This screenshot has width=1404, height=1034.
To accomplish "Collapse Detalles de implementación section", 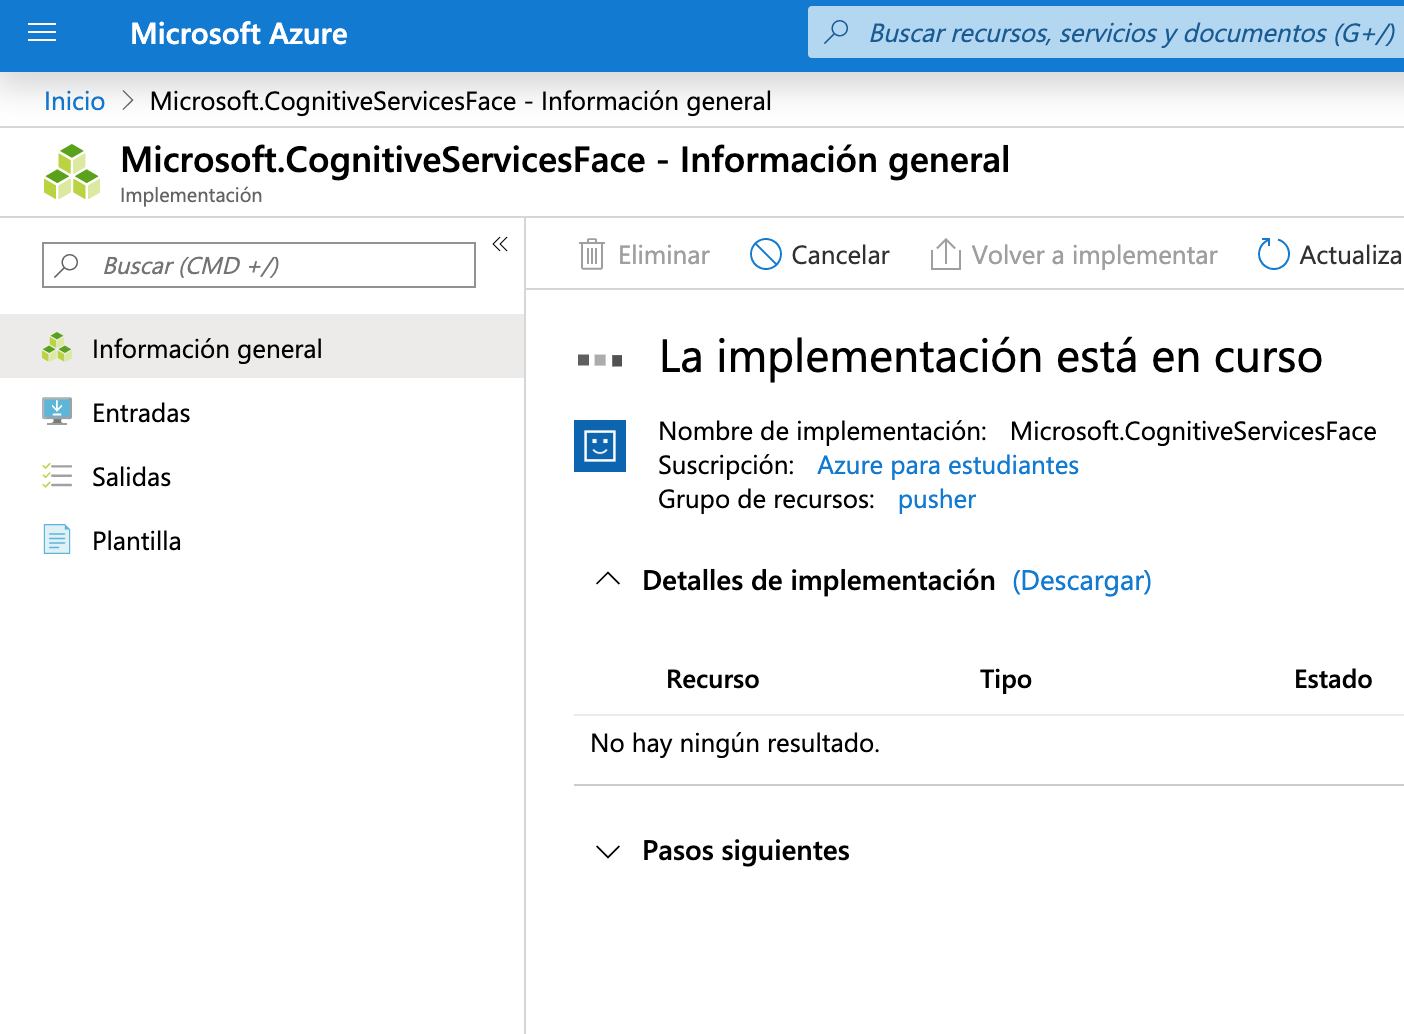I will point(608,579).
